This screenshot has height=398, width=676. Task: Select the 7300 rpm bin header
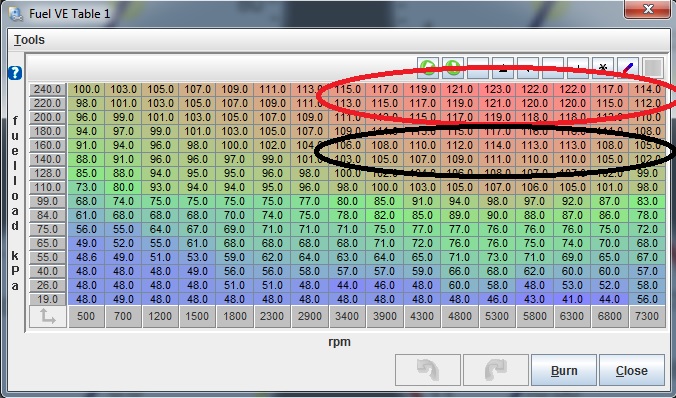coord(647,317)
